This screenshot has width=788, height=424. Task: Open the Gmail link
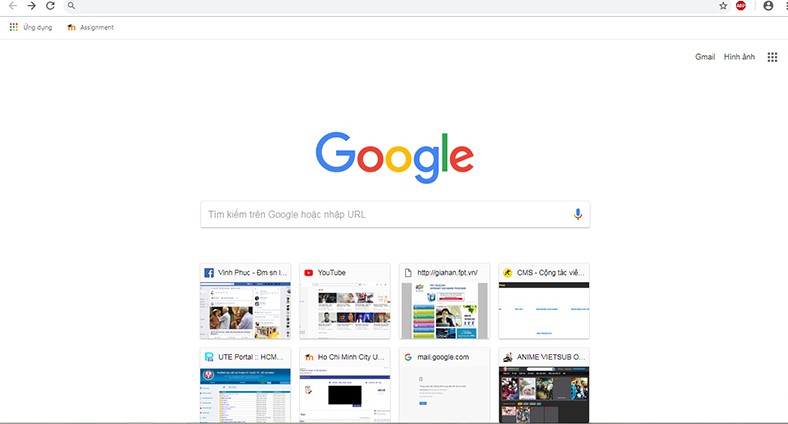[705, 57]
